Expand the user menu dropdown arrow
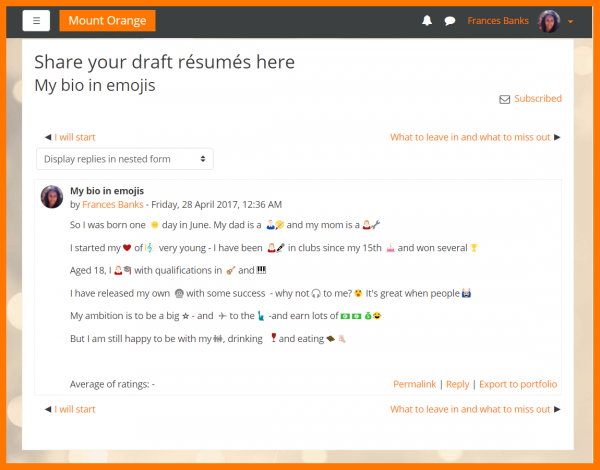Screen dimensions: 600x470 coord(570,22)
